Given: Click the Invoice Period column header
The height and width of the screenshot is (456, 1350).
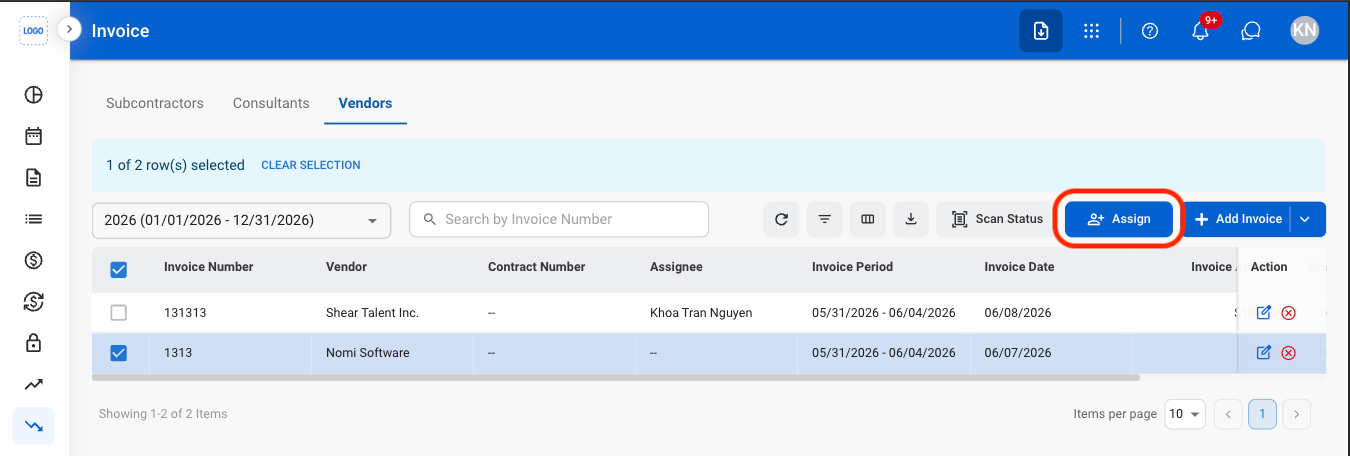Looking at the screenshot, I should pos(853,267).
